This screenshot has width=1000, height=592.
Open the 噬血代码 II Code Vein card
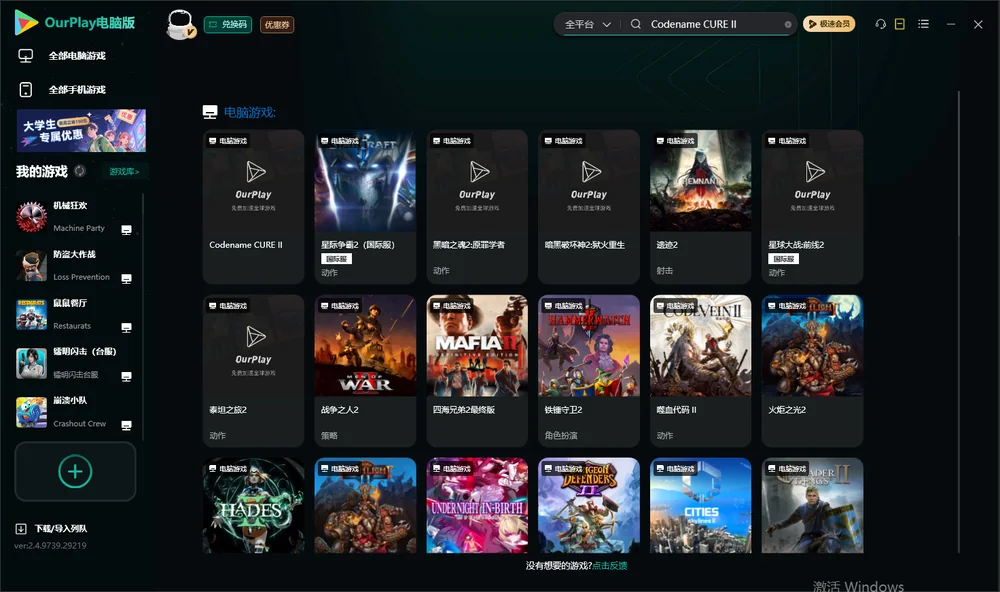[701, 371]
